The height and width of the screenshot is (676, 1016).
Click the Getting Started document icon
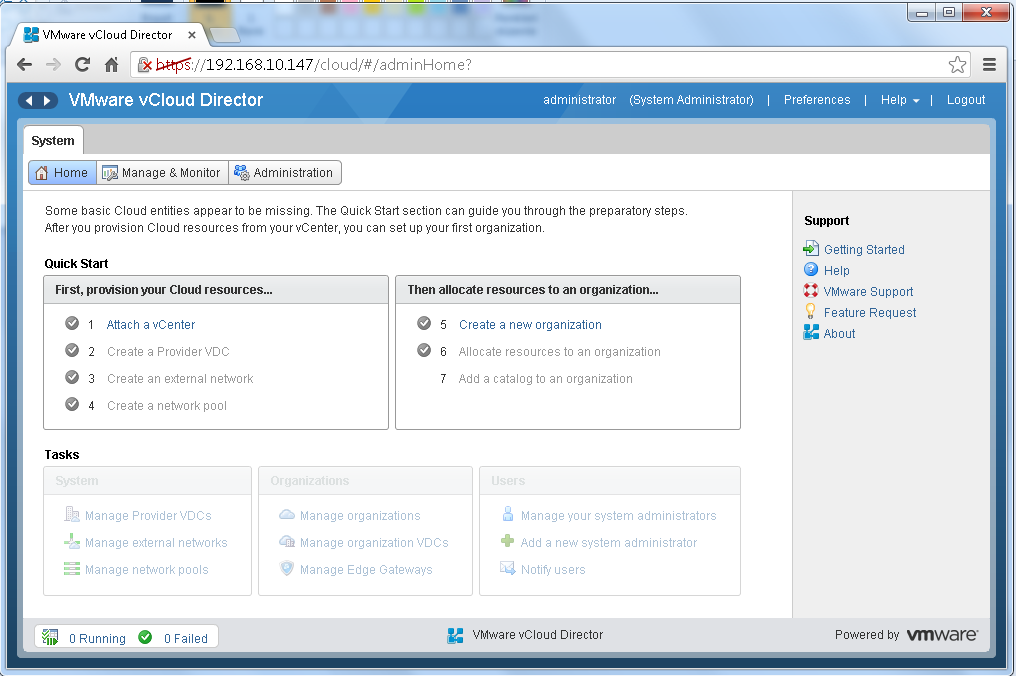coord(811,248)
